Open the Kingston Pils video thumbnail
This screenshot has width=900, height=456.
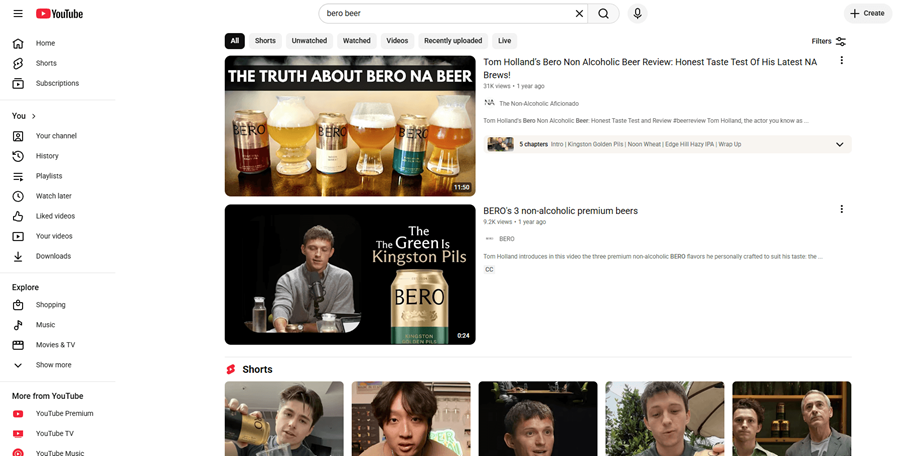350,275
